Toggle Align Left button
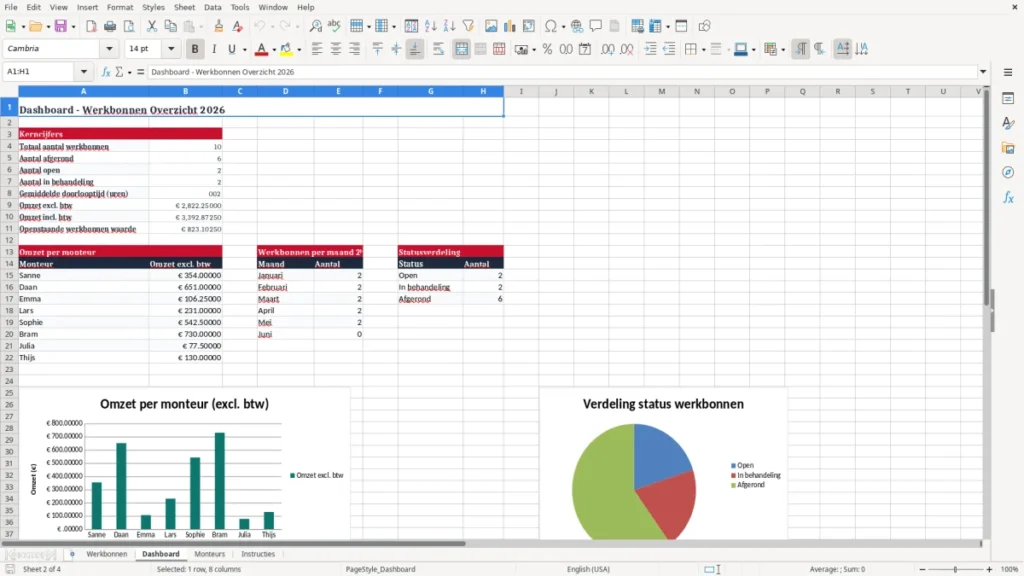The width and height of the screenshot is (1024, 576). 317,49
